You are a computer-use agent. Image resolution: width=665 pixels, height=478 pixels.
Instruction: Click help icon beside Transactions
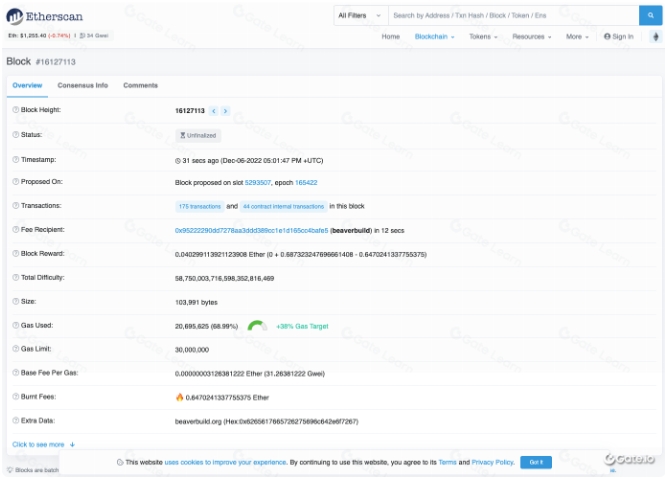pos(16,205)
